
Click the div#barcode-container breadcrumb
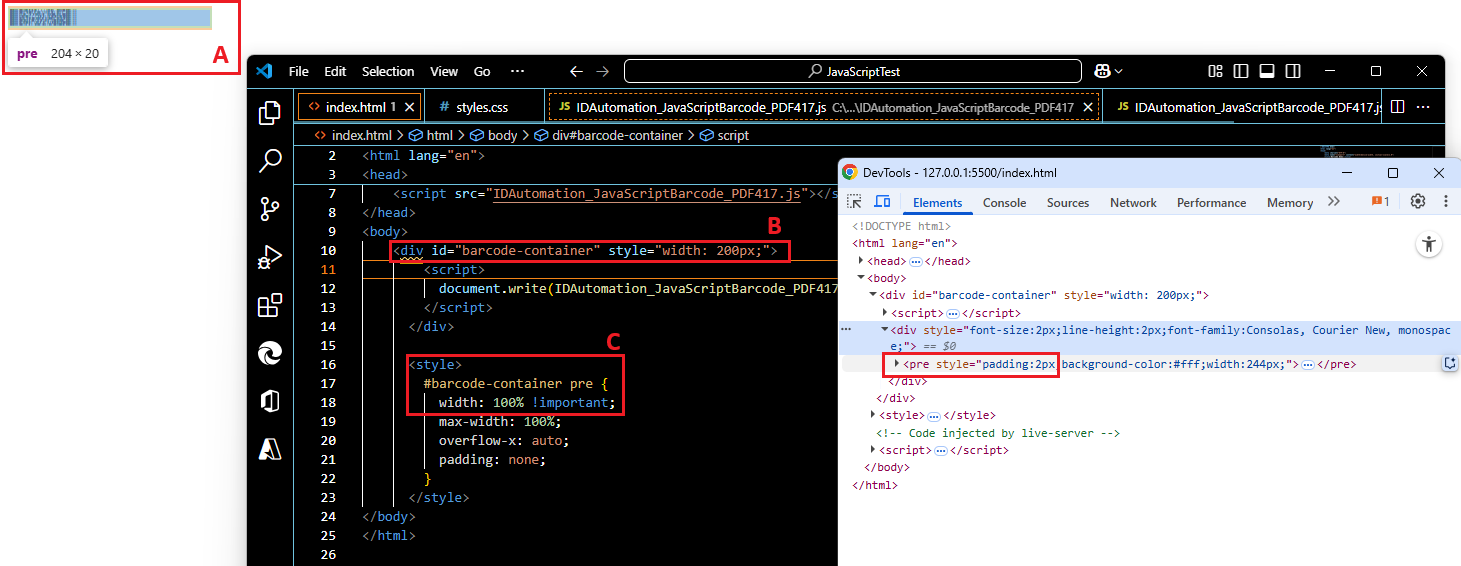coord(608,135)
